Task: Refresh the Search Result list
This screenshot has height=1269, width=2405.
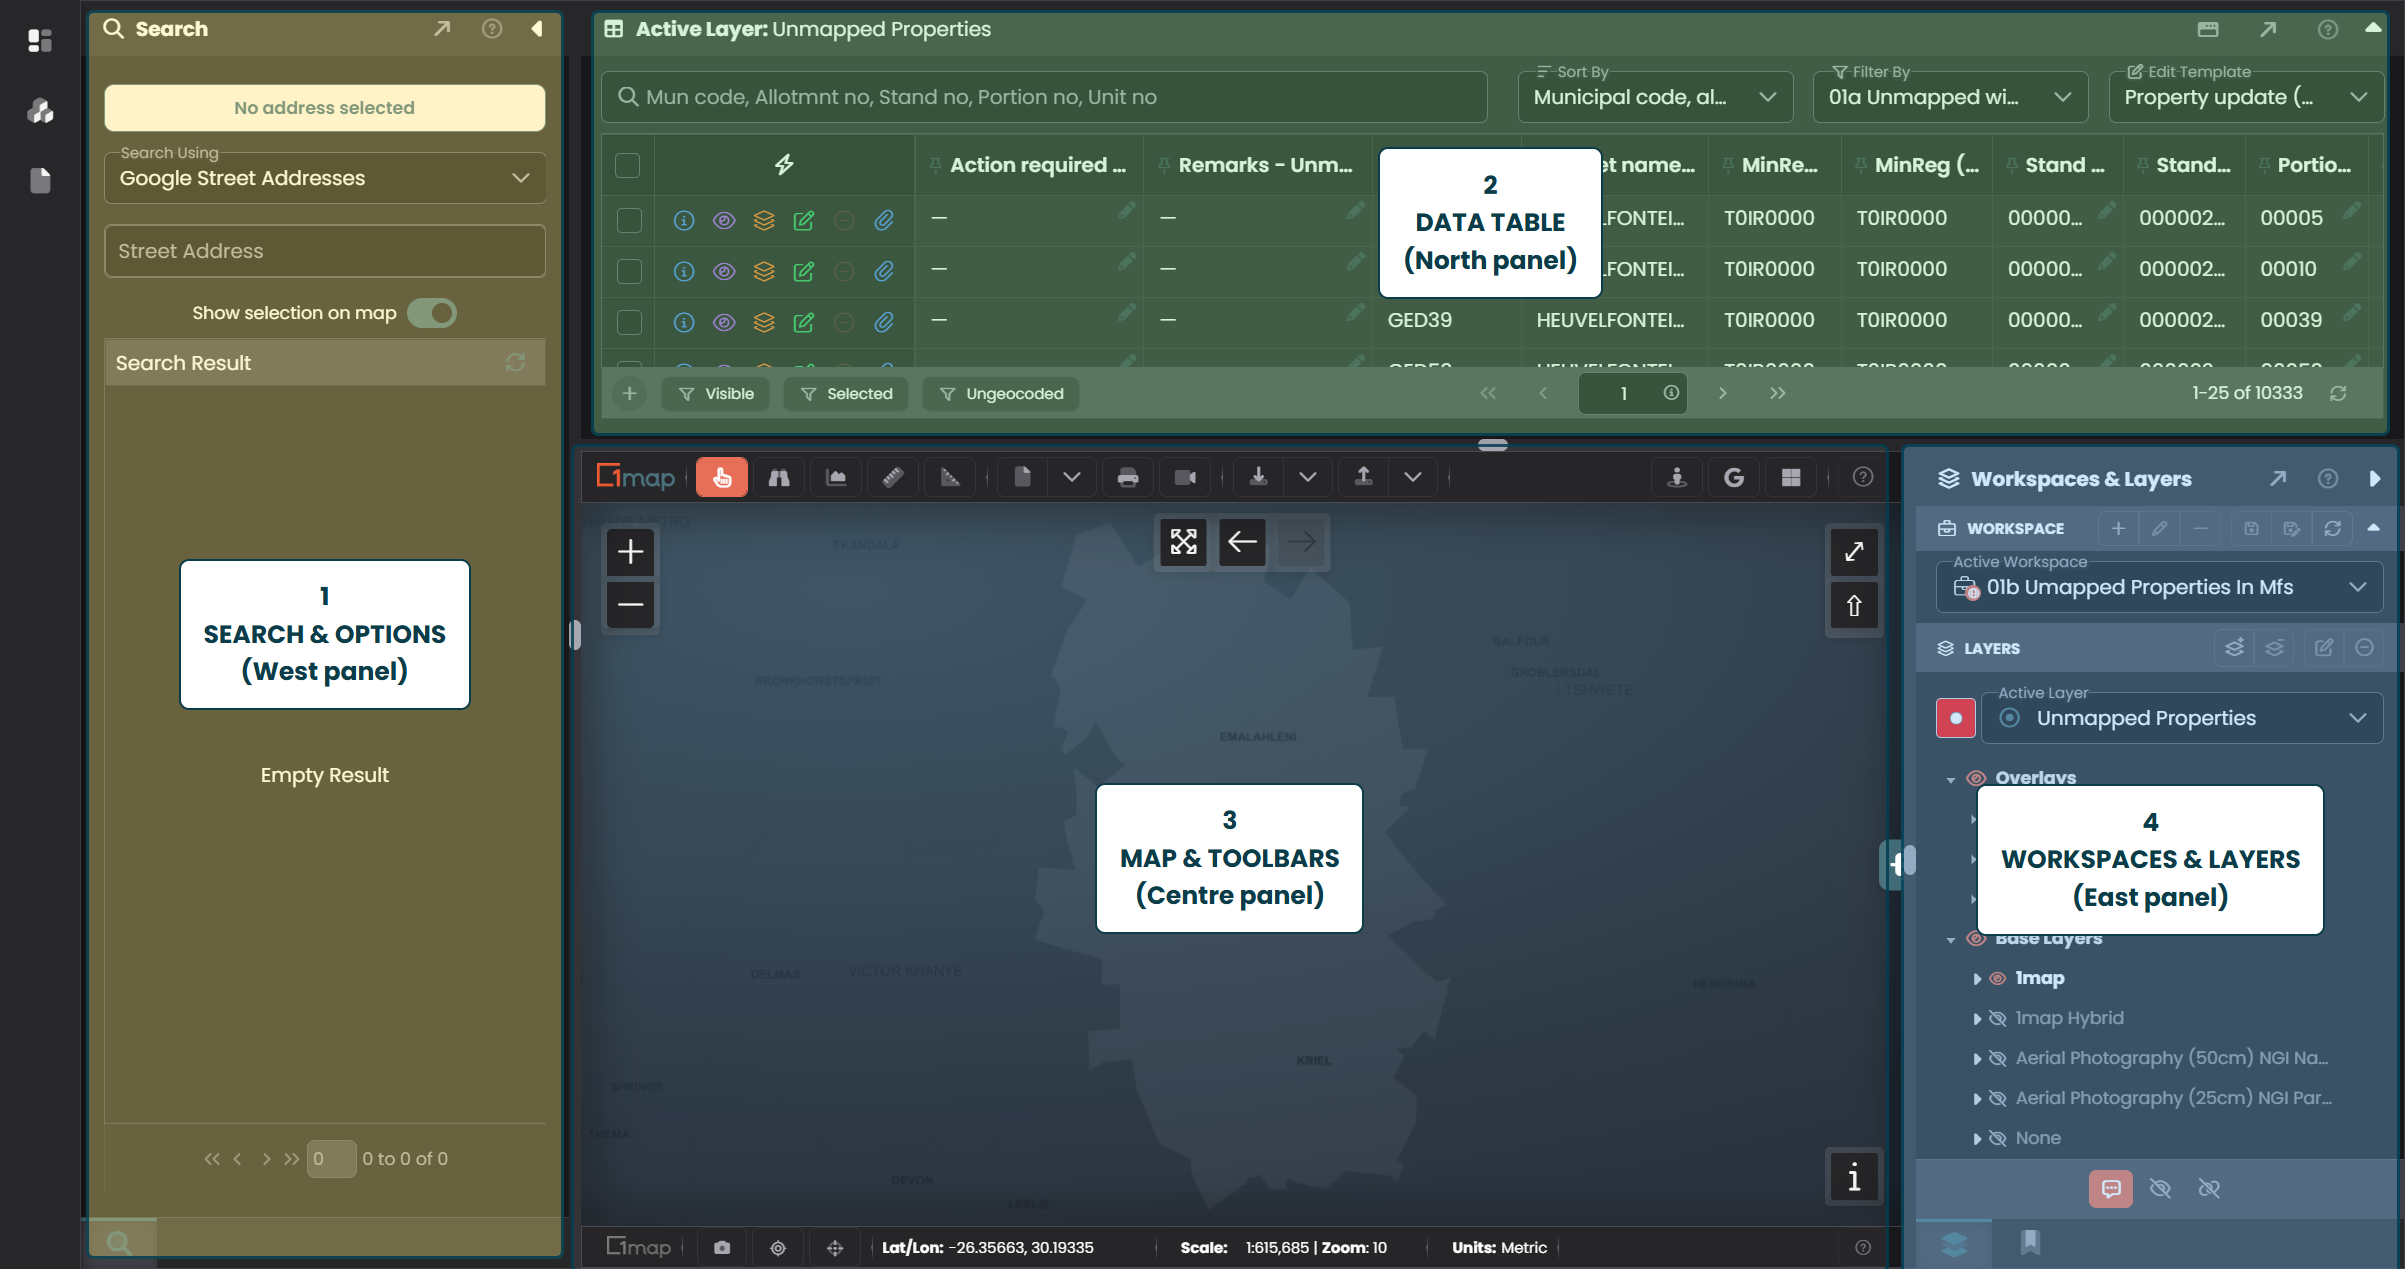Action: pyautogui.click(x=515, y=363)
